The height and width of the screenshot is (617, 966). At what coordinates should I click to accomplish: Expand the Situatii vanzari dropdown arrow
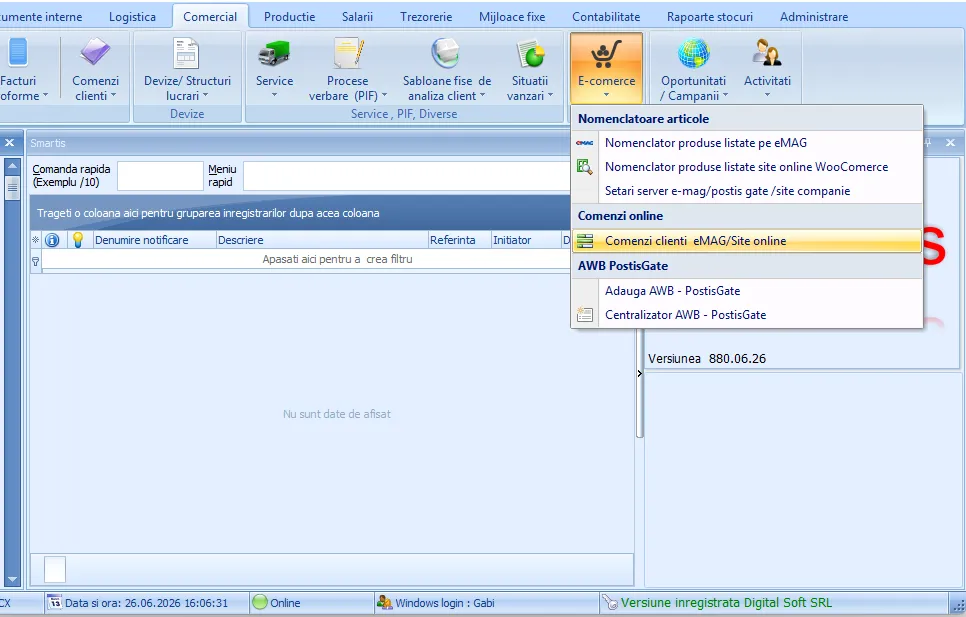[x=550, y=95]
